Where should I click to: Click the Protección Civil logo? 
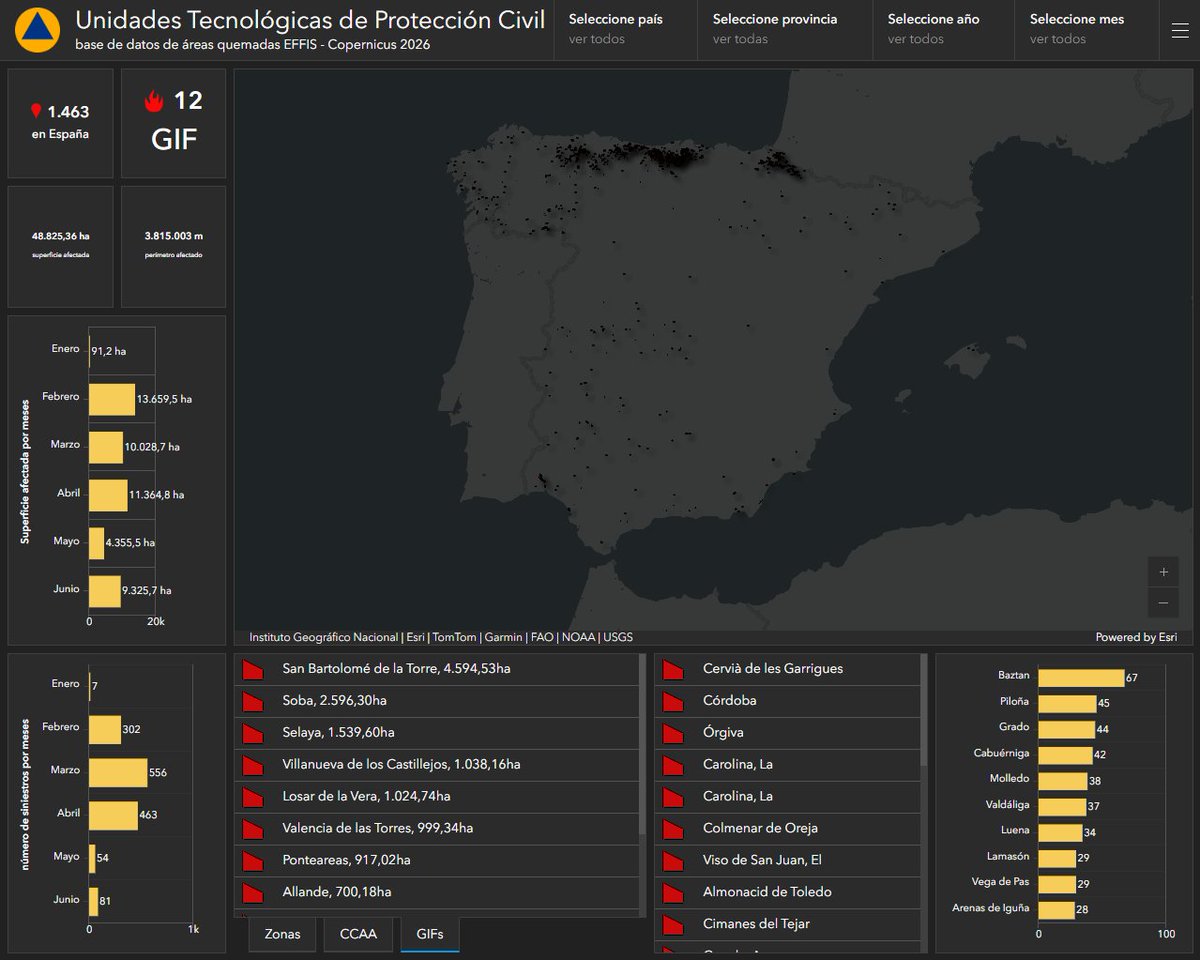38,31
